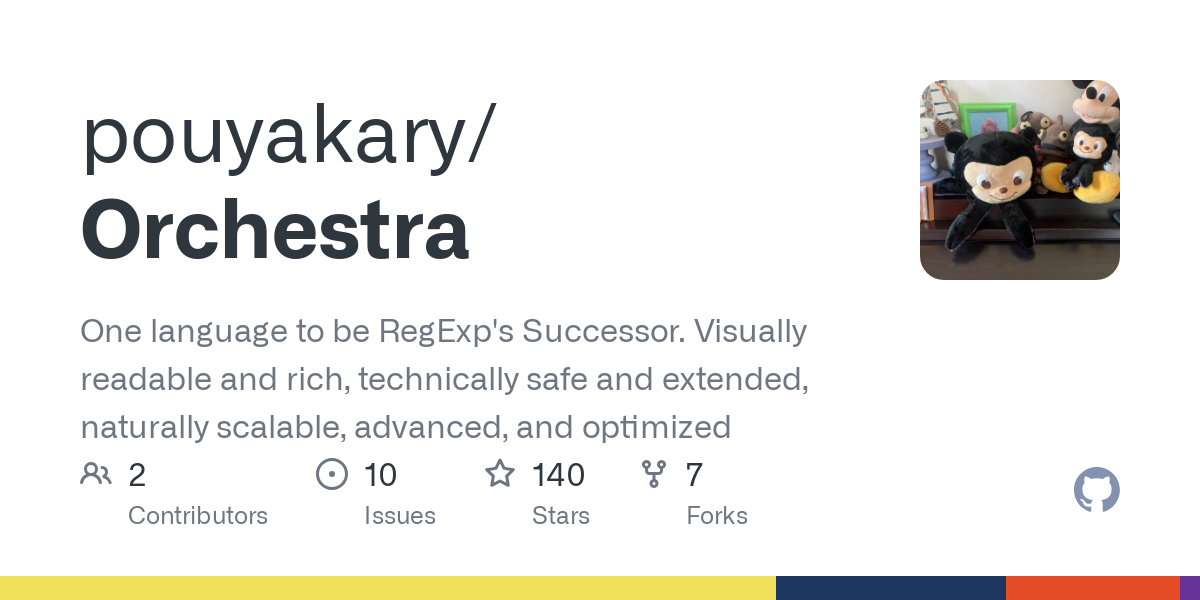Open the Orchestra repository title
This screenshot has width=1200, height=600.
coord(274,229)
